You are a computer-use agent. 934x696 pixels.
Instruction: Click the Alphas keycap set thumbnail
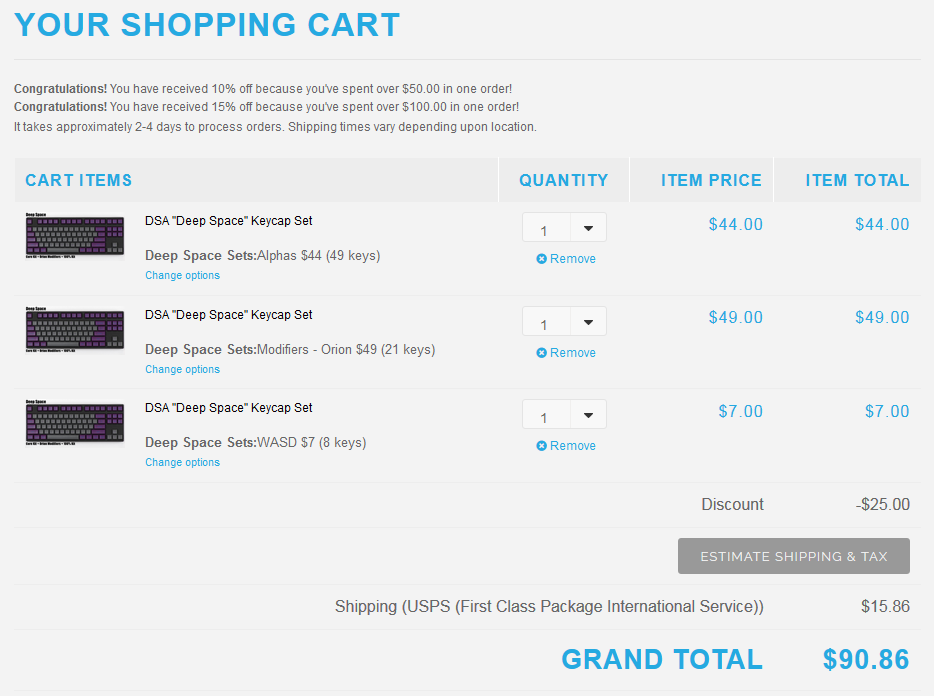point(75,236)
